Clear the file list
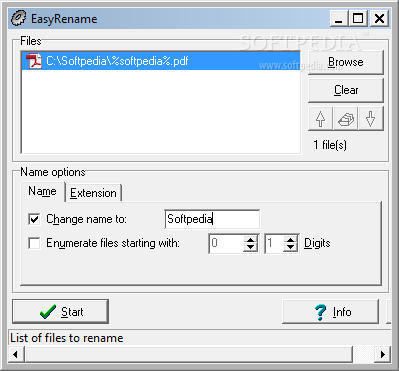The image size is (399, 371). tap(346, 90)
